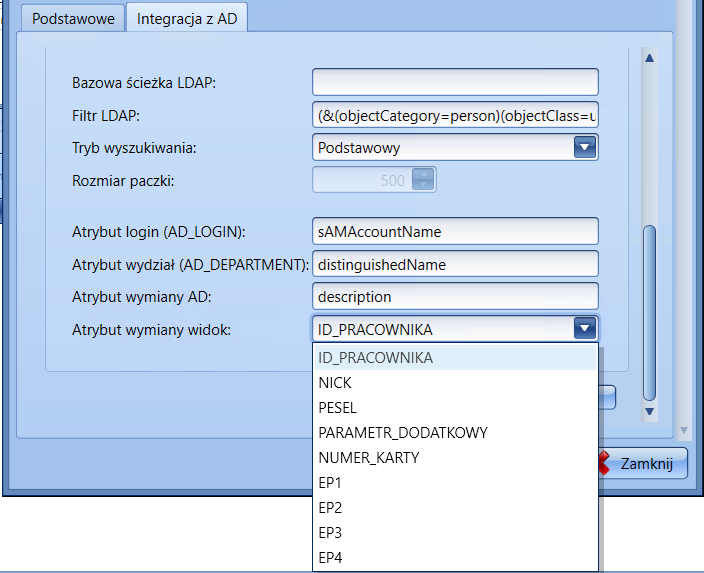
Task: Click the inner vertical scrollbar thumb
Action: pyautogui.click(x=649, y=313)
